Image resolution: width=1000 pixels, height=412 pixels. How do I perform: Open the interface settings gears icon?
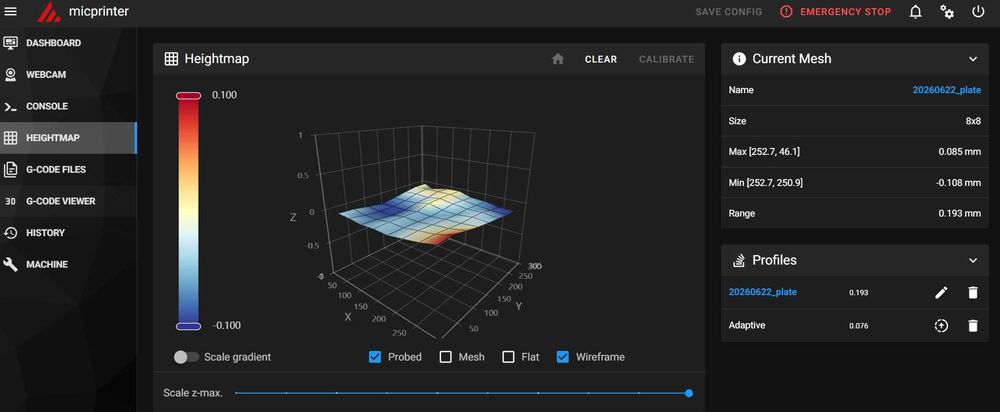[947, 11]
